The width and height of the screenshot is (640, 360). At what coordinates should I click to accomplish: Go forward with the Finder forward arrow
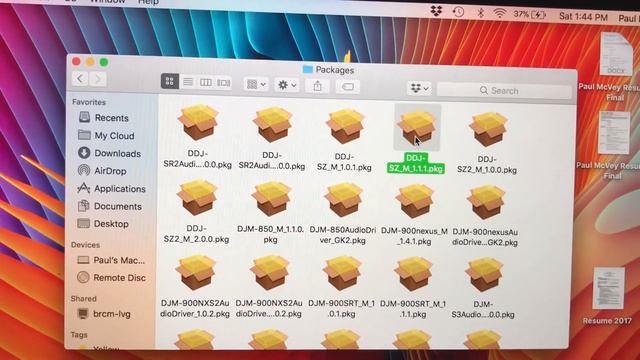[x=98, y=79]
